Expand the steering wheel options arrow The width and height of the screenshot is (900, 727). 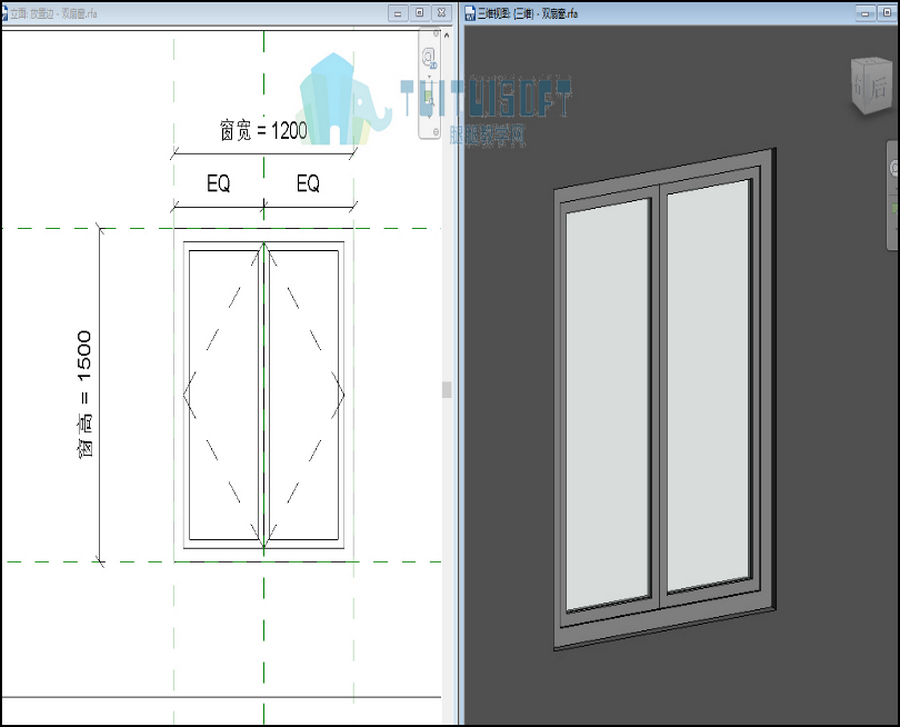click(429, 76)
